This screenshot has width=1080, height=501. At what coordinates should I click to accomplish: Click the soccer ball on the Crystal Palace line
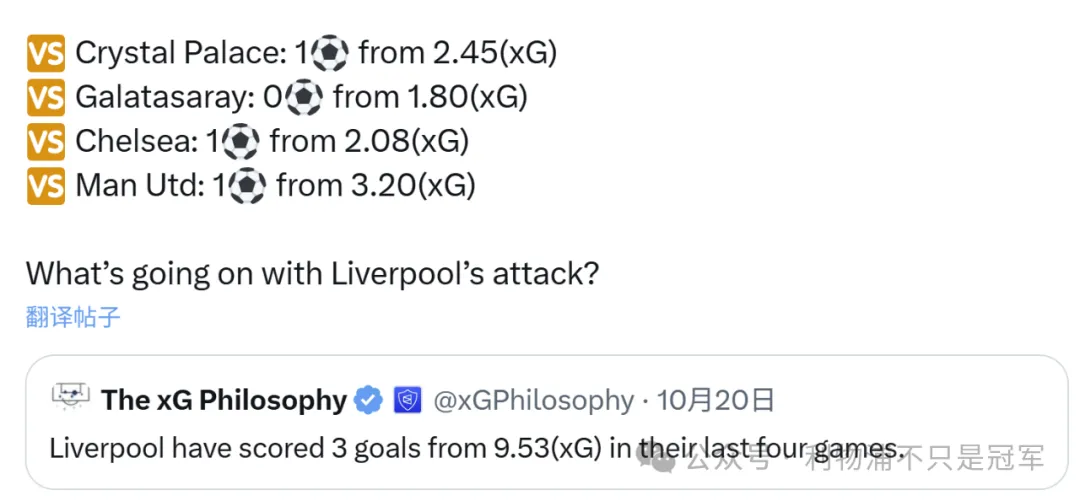coord(329,53)
